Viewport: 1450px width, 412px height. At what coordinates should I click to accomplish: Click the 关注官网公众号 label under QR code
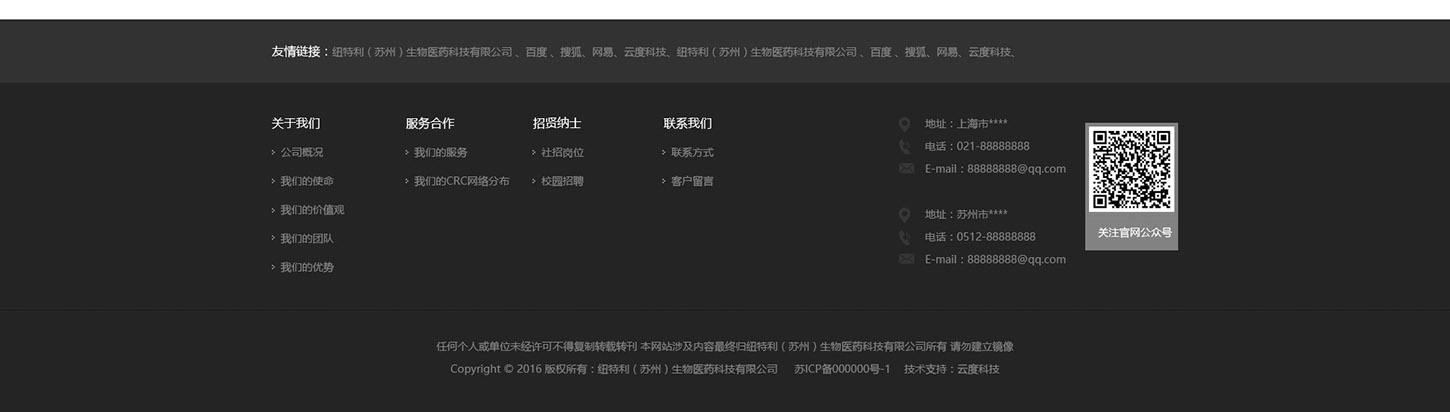tap(1134, 233)
